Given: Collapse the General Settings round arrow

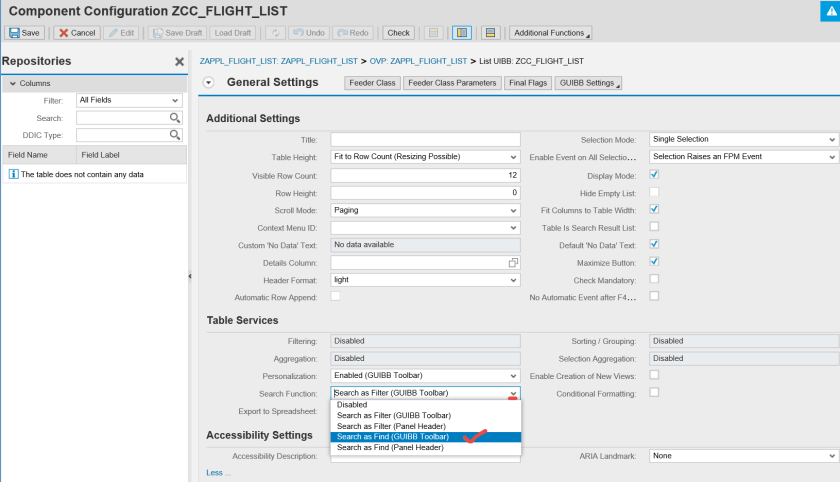Looking at the screenshot, I should [208, 83].
